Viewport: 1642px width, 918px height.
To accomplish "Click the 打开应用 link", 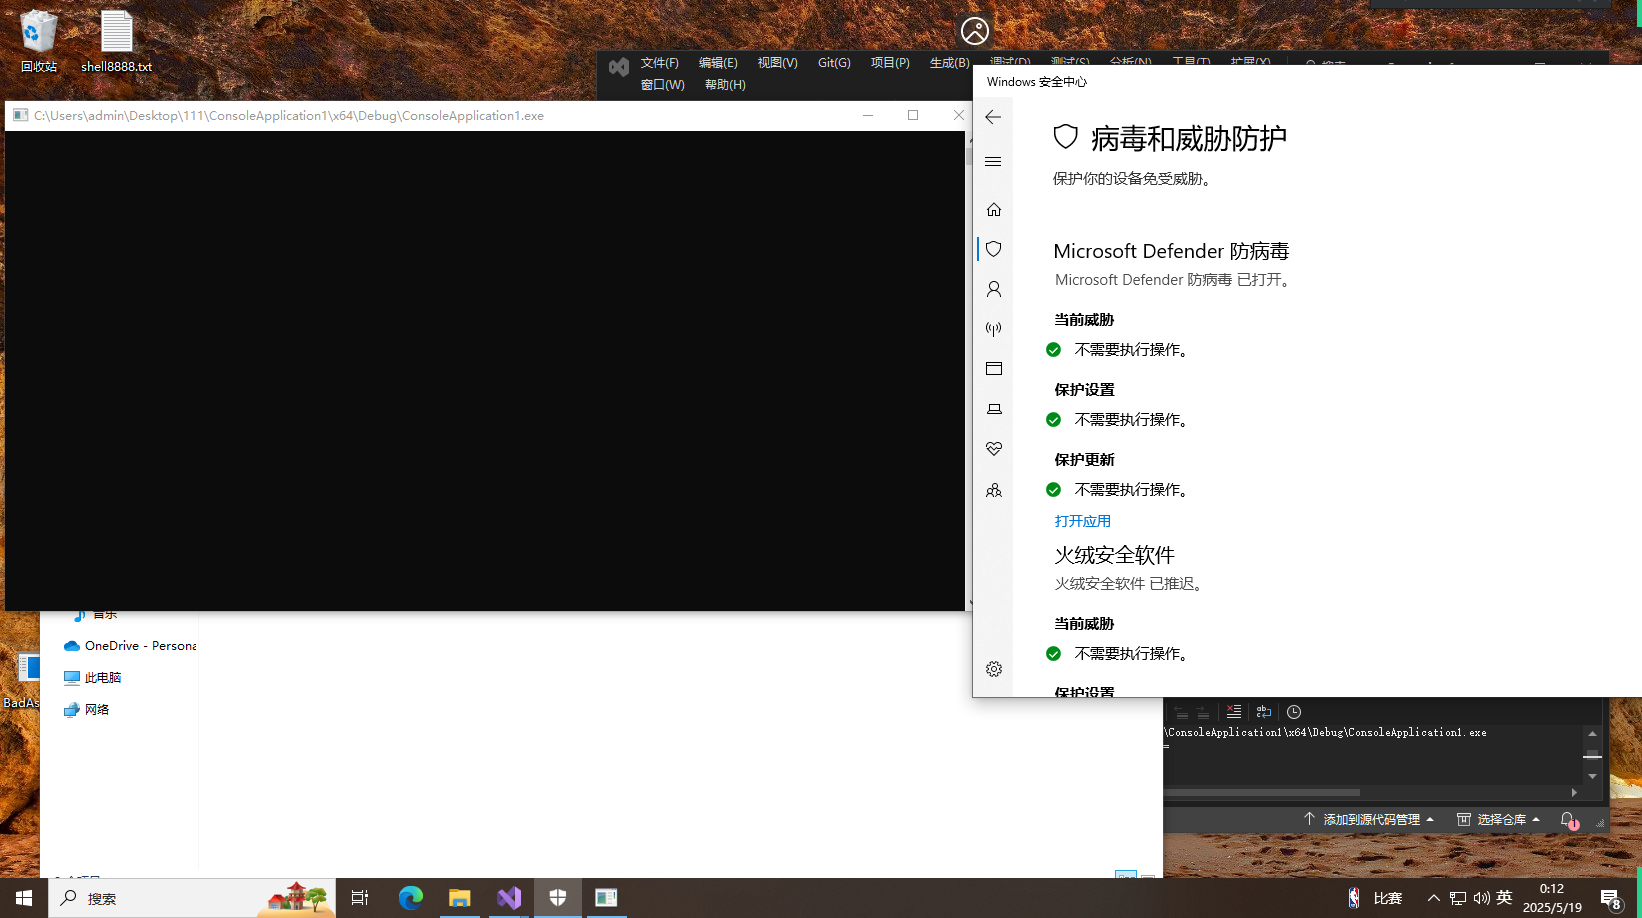I will click(x=1082, y=521).
